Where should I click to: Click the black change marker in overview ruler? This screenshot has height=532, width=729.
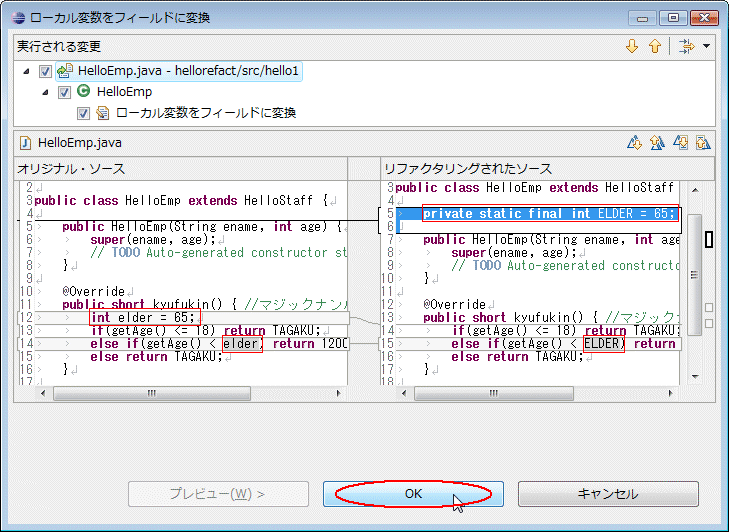709,239
